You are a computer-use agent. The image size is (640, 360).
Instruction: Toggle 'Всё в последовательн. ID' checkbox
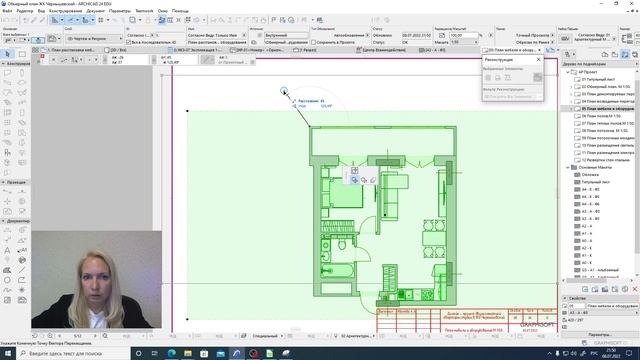pos(129,42)
